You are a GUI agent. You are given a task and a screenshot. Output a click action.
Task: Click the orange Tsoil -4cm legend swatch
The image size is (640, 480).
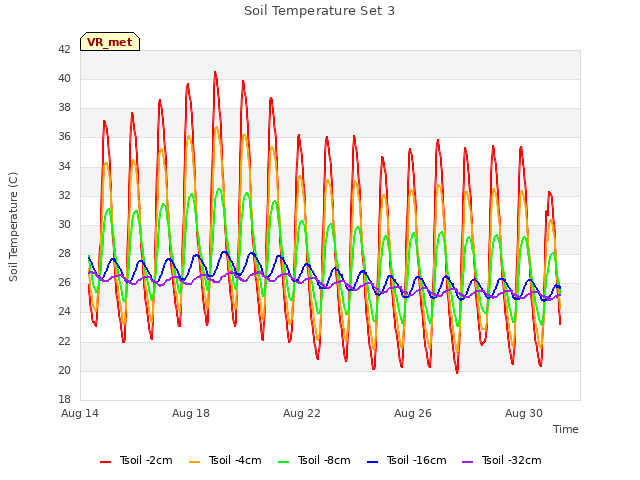coord(194,462)
